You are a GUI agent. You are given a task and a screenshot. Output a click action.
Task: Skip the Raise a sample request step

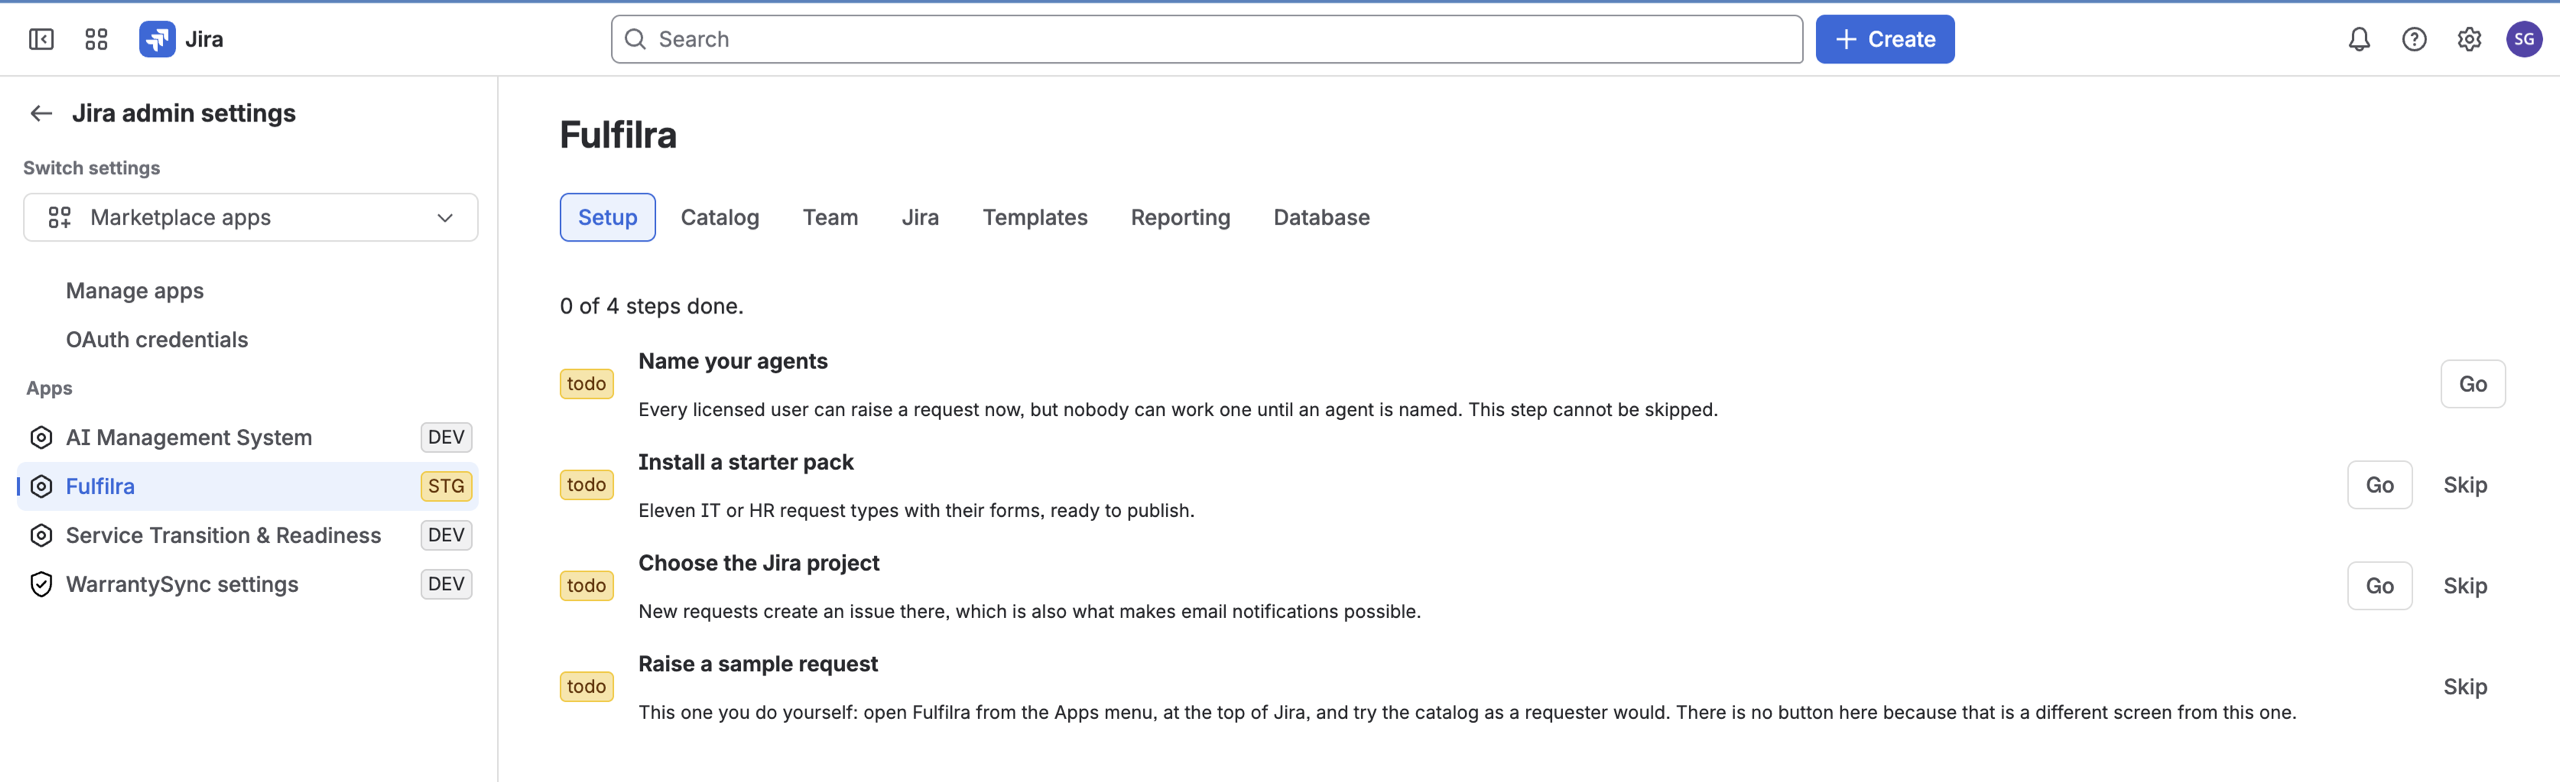tap(2465, 687)
